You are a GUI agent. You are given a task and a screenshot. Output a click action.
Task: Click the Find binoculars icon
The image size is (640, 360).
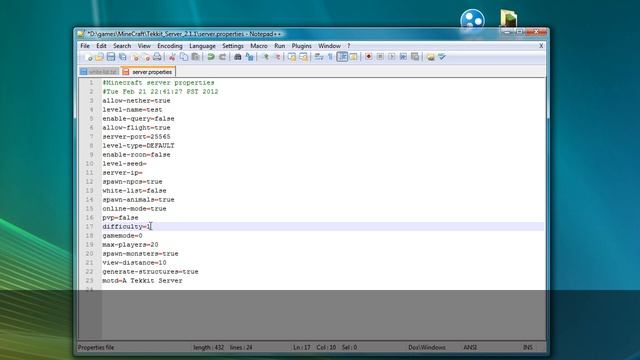(x=238, y=57)
